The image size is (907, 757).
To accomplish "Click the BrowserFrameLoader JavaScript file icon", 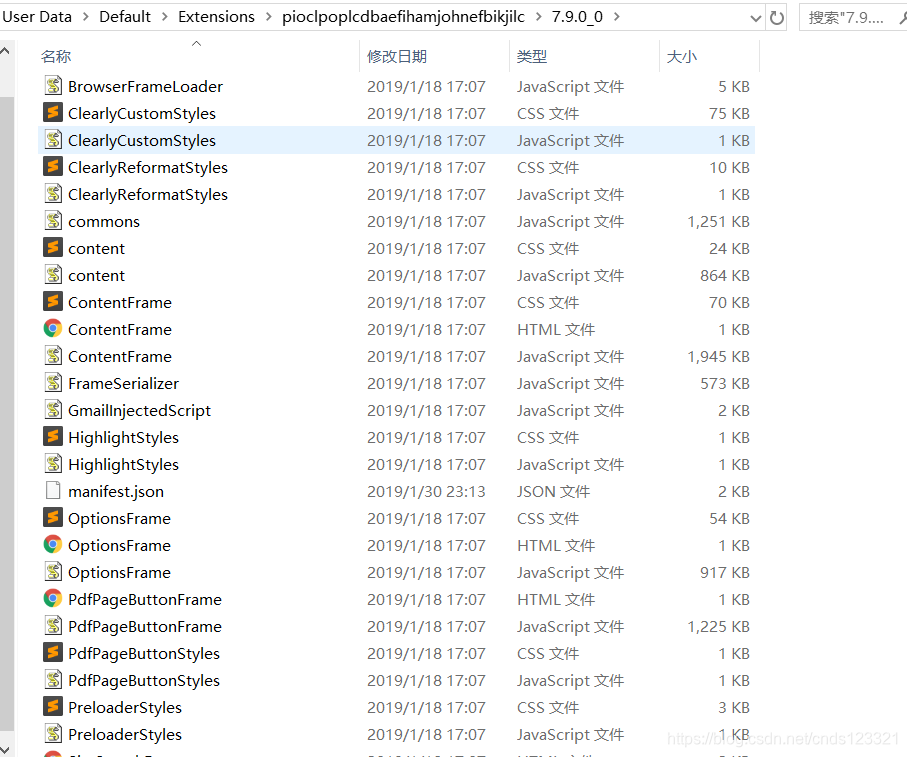I will [53, 86].
